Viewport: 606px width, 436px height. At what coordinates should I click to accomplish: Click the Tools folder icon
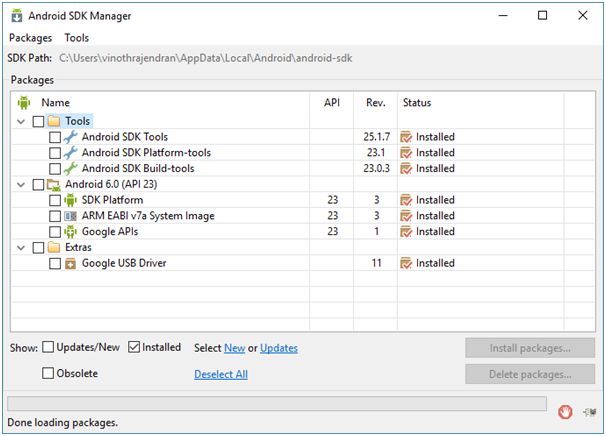point(54,121)
